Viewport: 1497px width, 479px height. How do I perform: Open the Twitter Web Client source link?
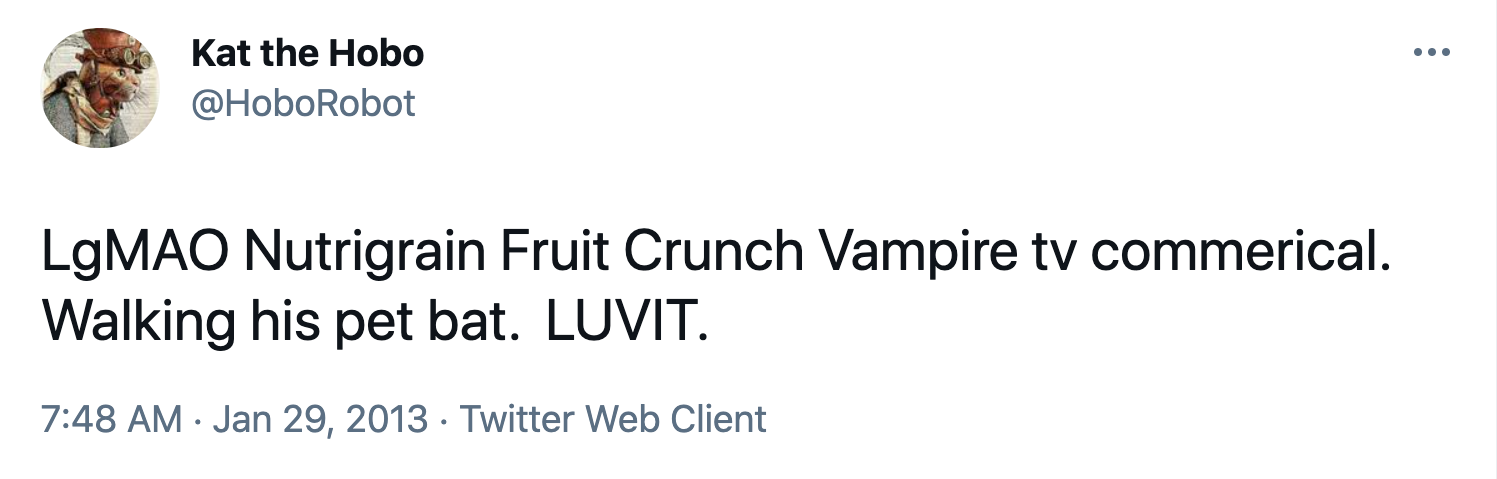[613, 418]
